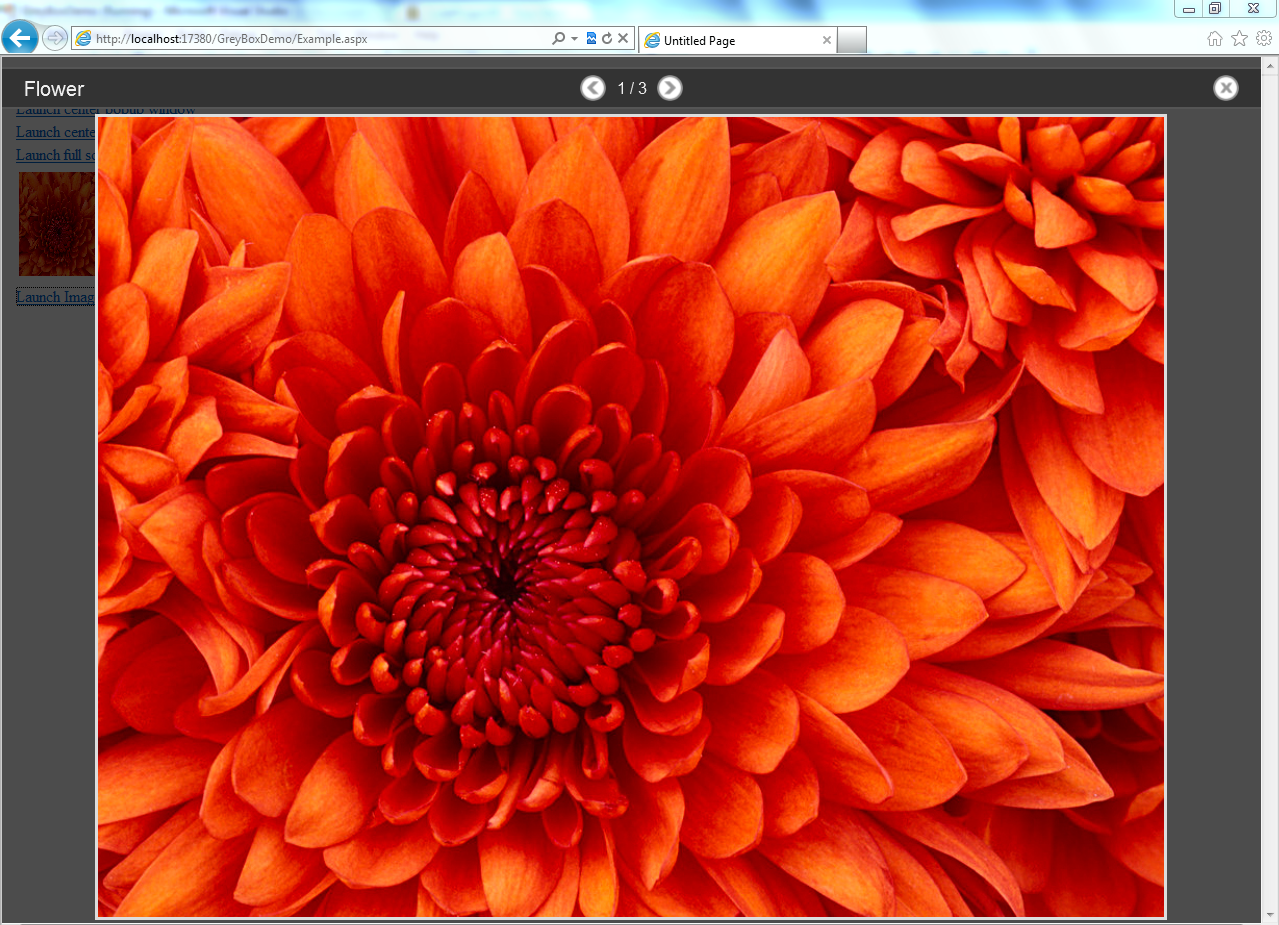Screen dimensions: 1279x925
Task: Click the 1 / 3 image counter
Action: coord(632,89)
